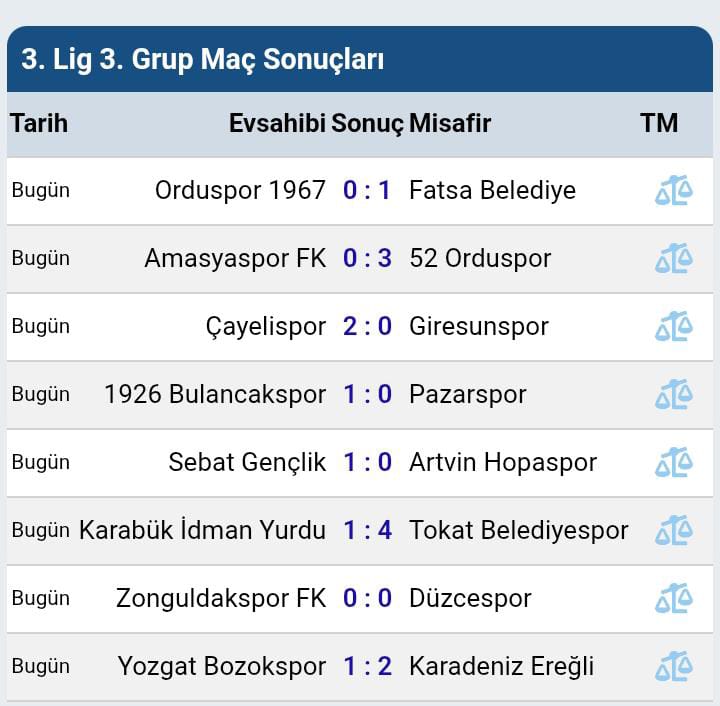The image size is (720, 706).
Task: Open comparison icon for Amasyaspor FK match
Action: pyautogui.click(x=673, y=258)
